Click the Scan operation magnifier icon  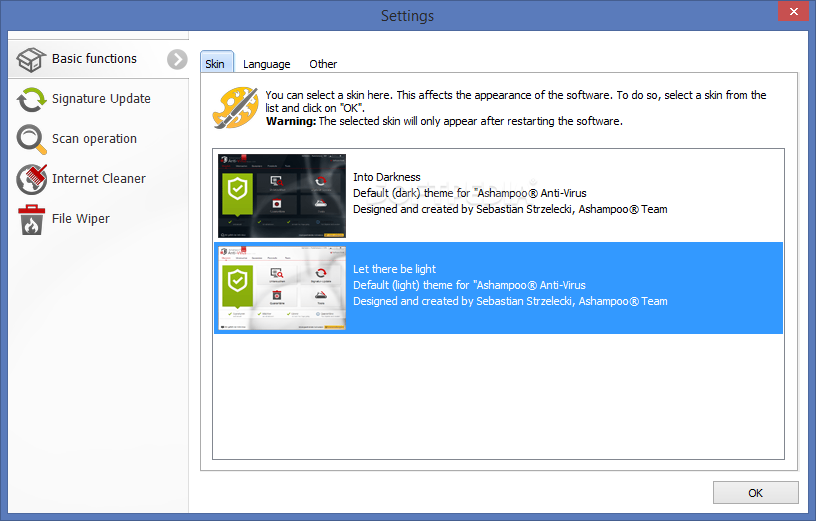coord(31,139)
